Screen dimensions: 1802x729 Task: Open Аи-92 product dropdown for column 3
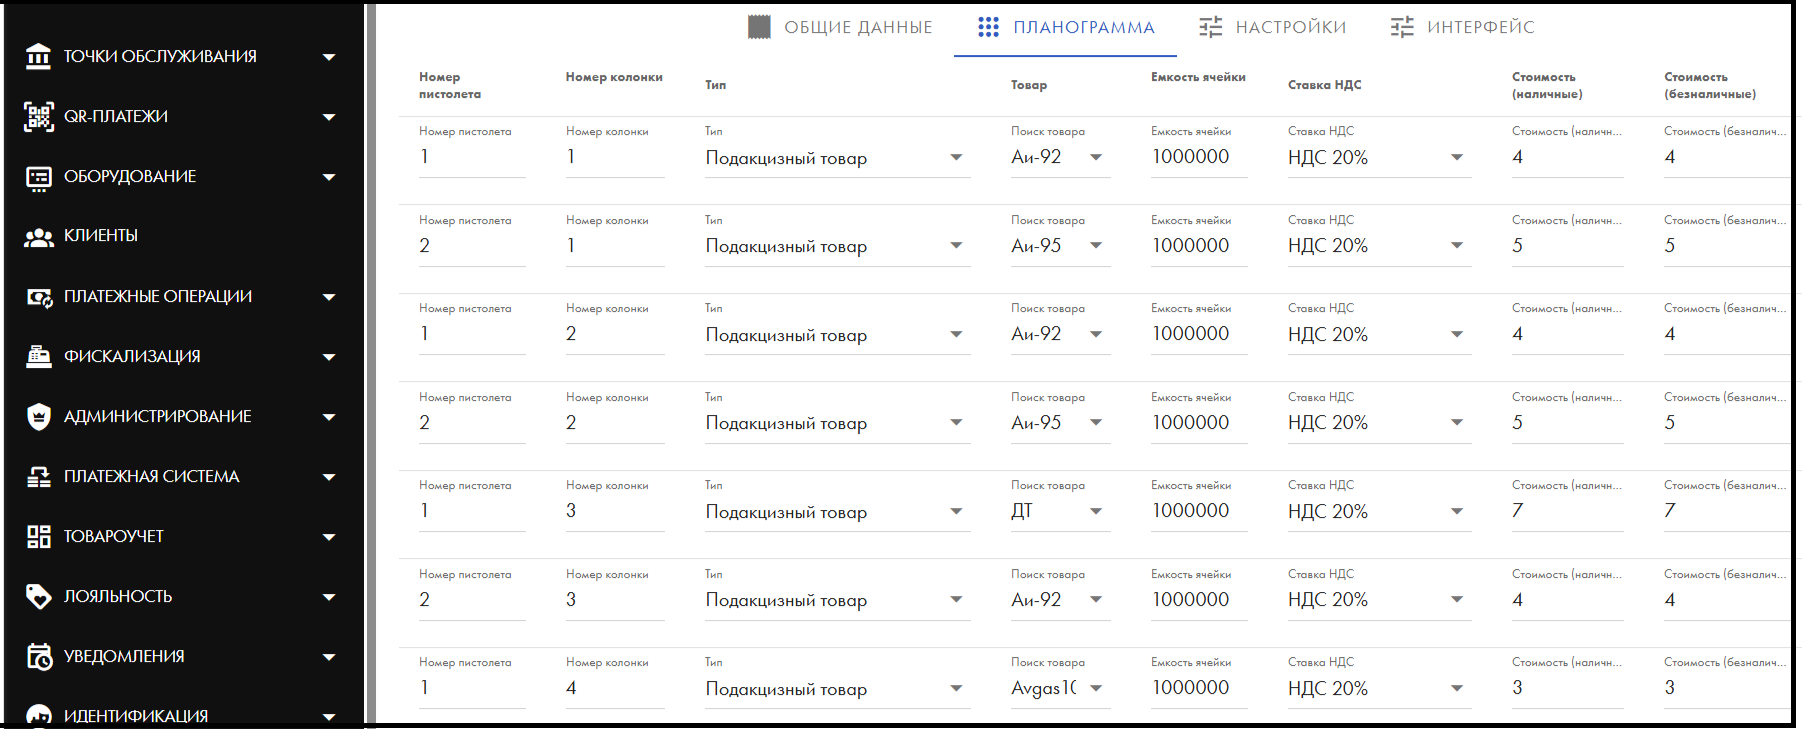pyautogui.click(x=1060, y=600)
